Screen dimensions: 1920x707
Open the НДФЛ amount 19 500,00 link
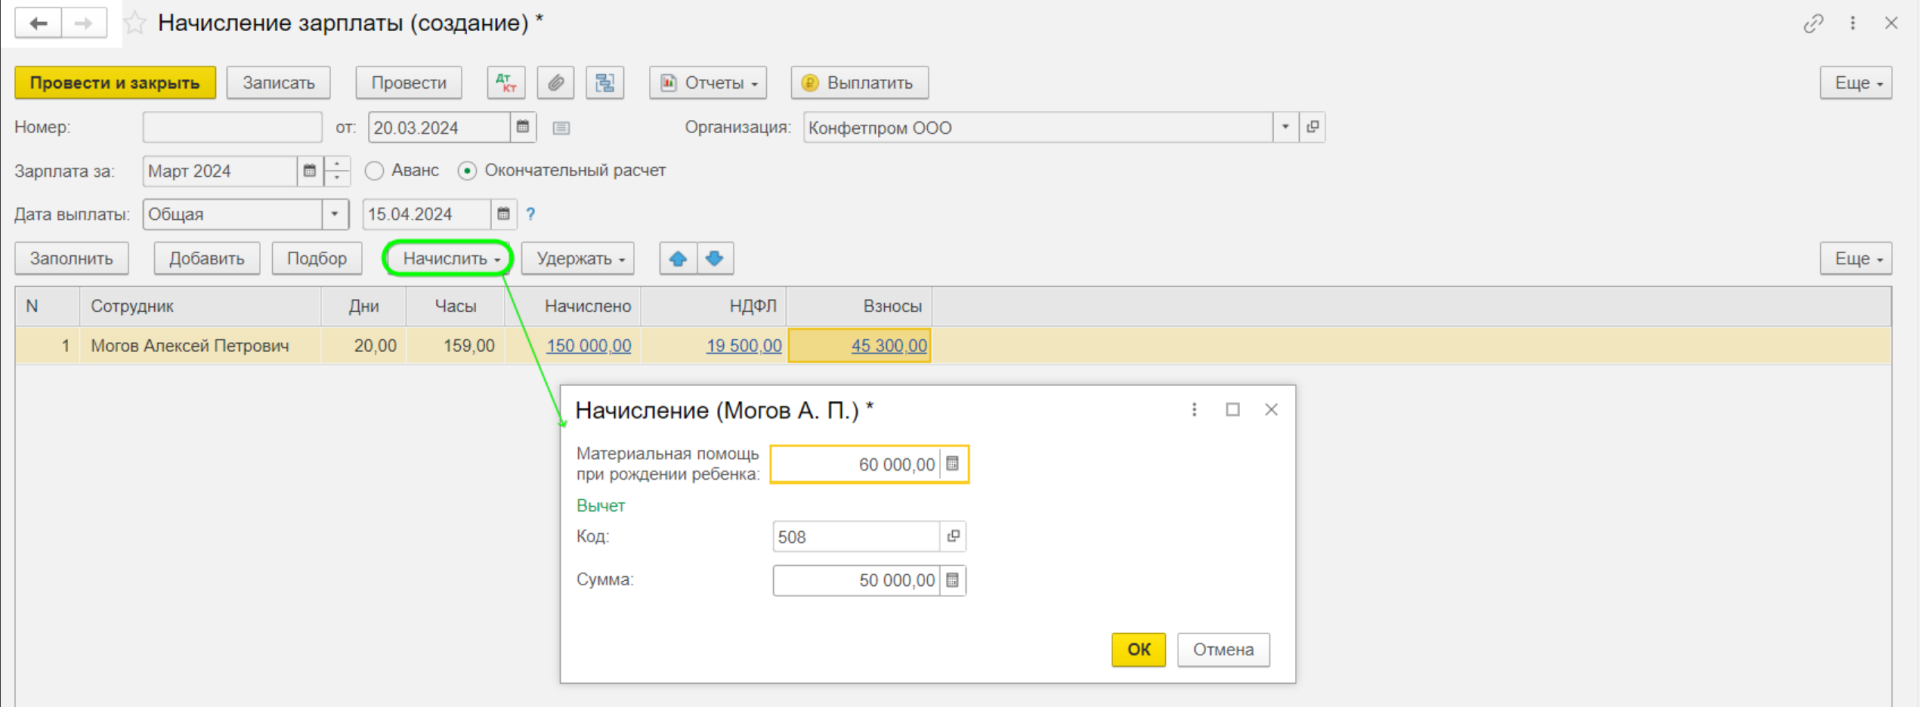(744, 346)
